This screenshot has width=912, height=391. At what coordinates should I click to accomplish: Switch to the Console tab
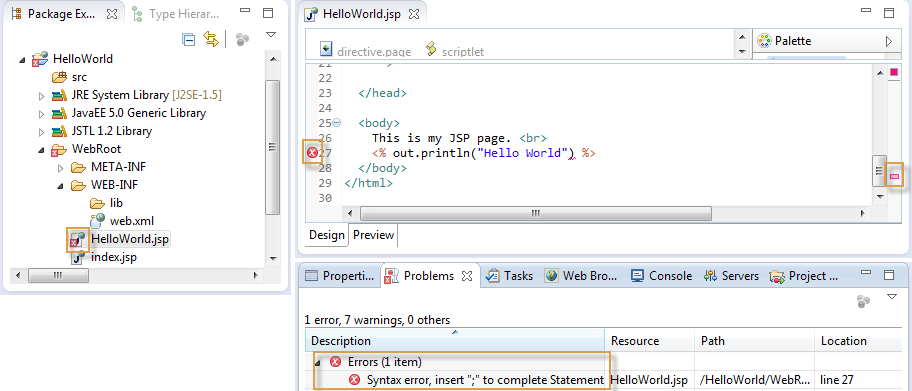(x=661, y=276)
